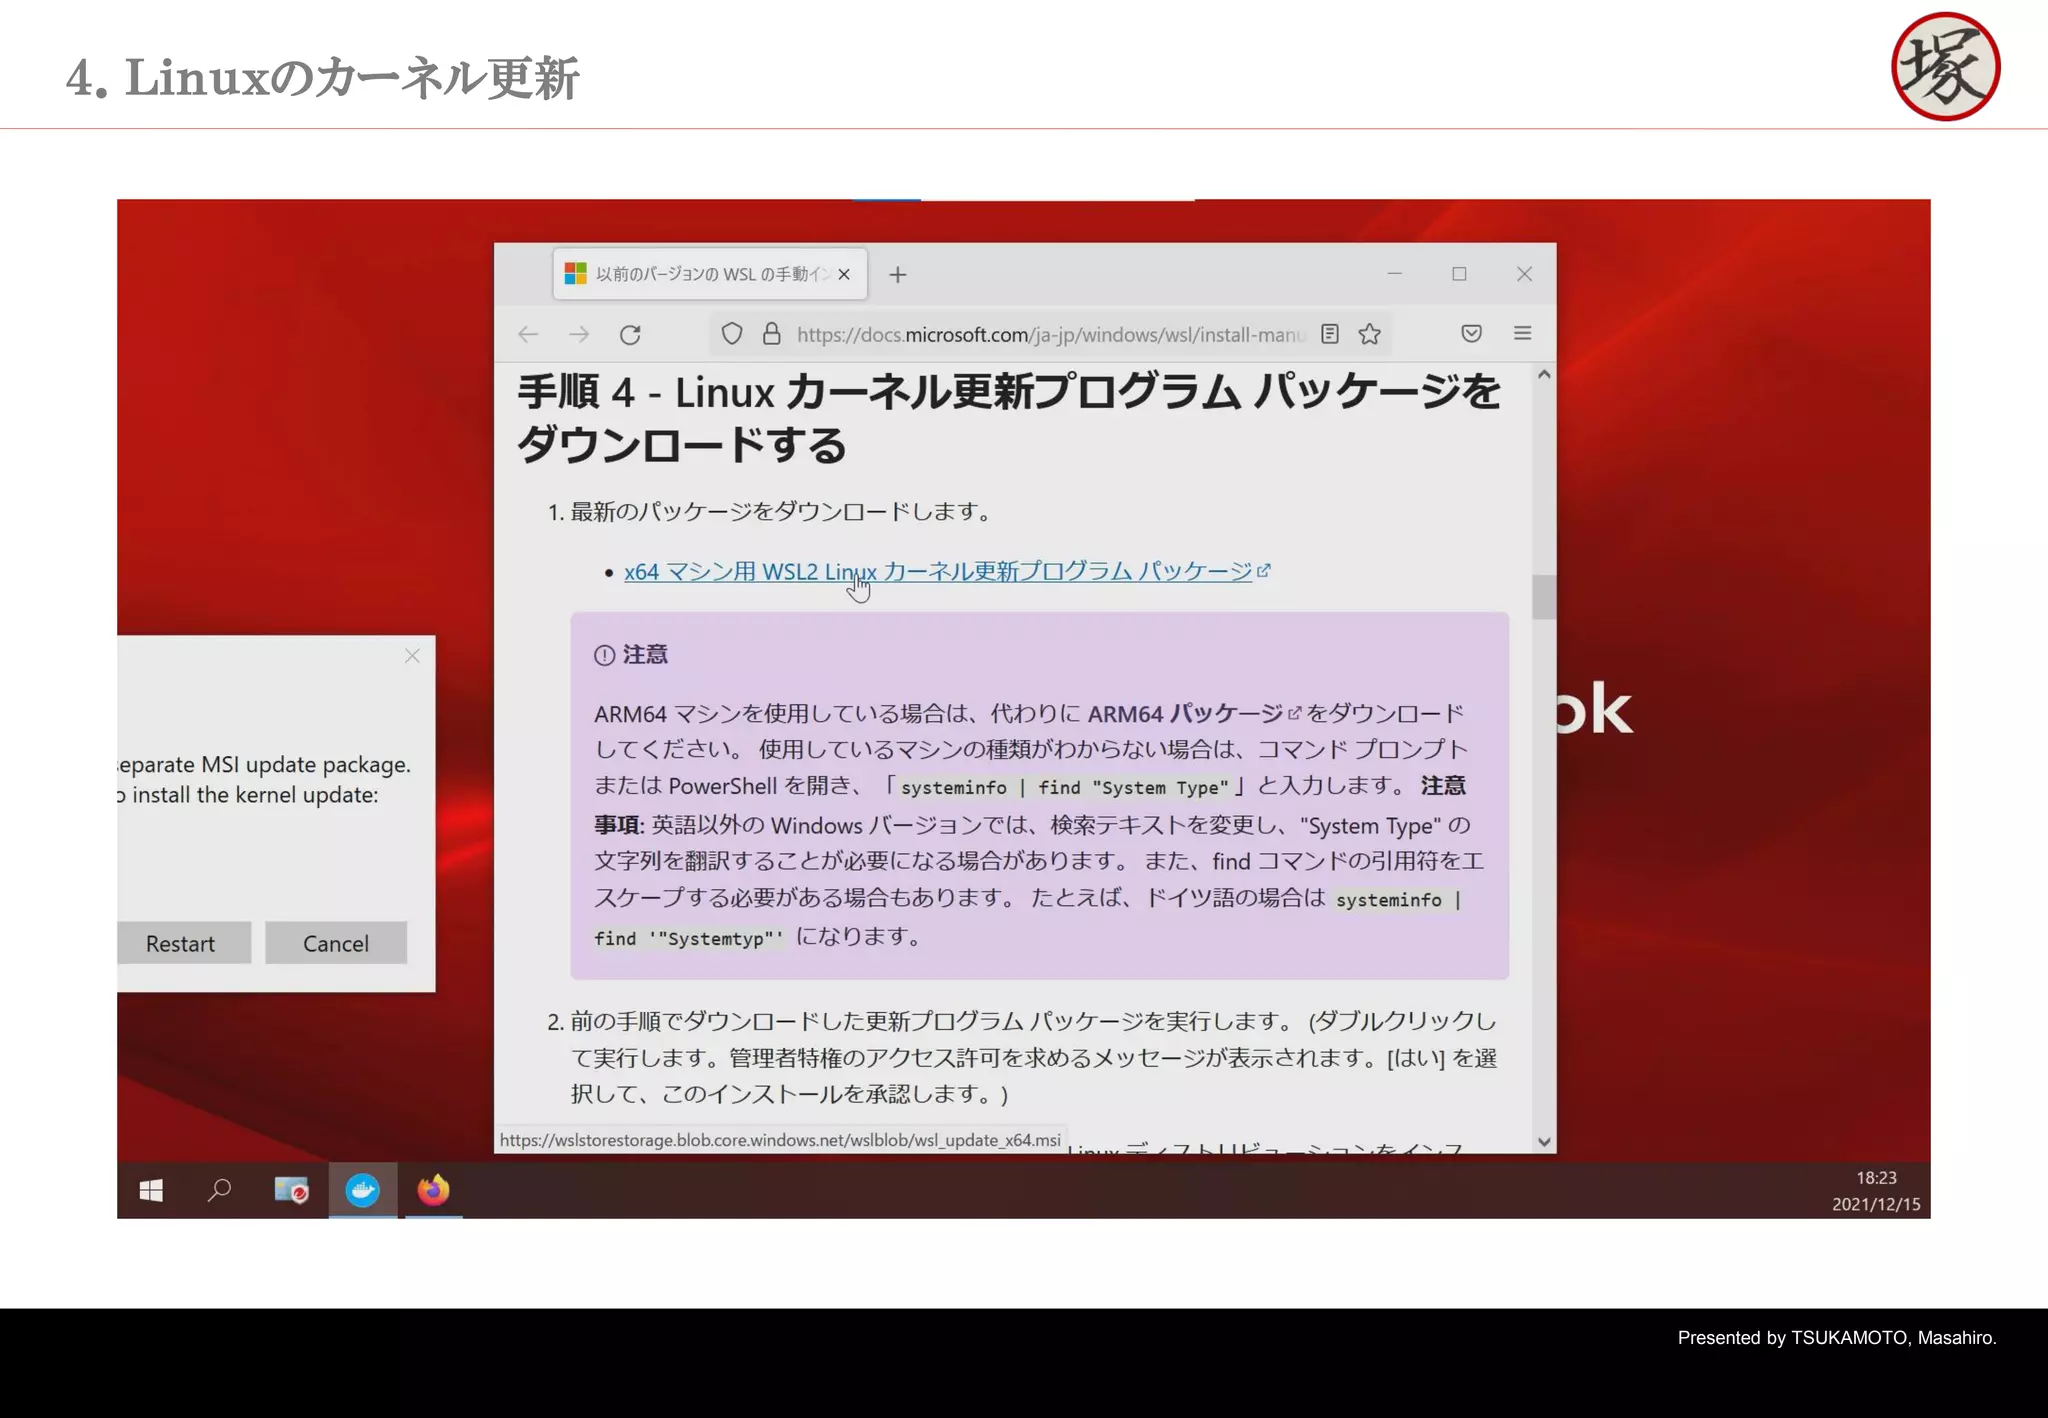The width and height of the screenshot is (2048, 1418).
Task: Open the taskbar app next to search
Action: [291, 1190]
